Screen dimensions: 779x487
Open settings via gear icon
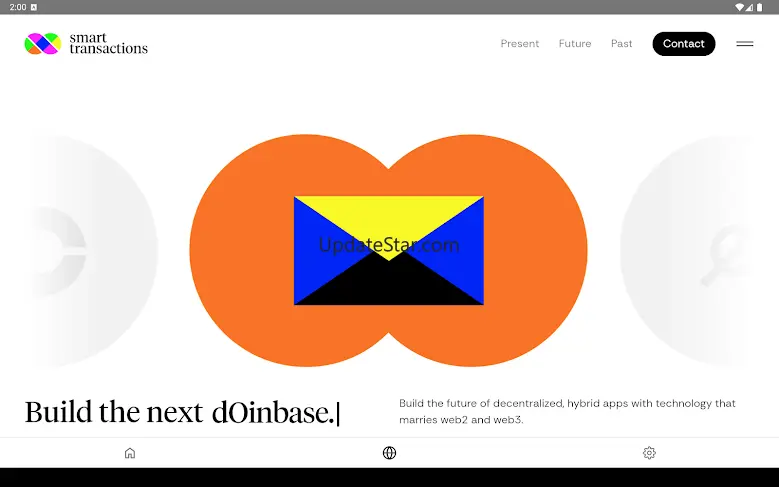pos(649,453)
